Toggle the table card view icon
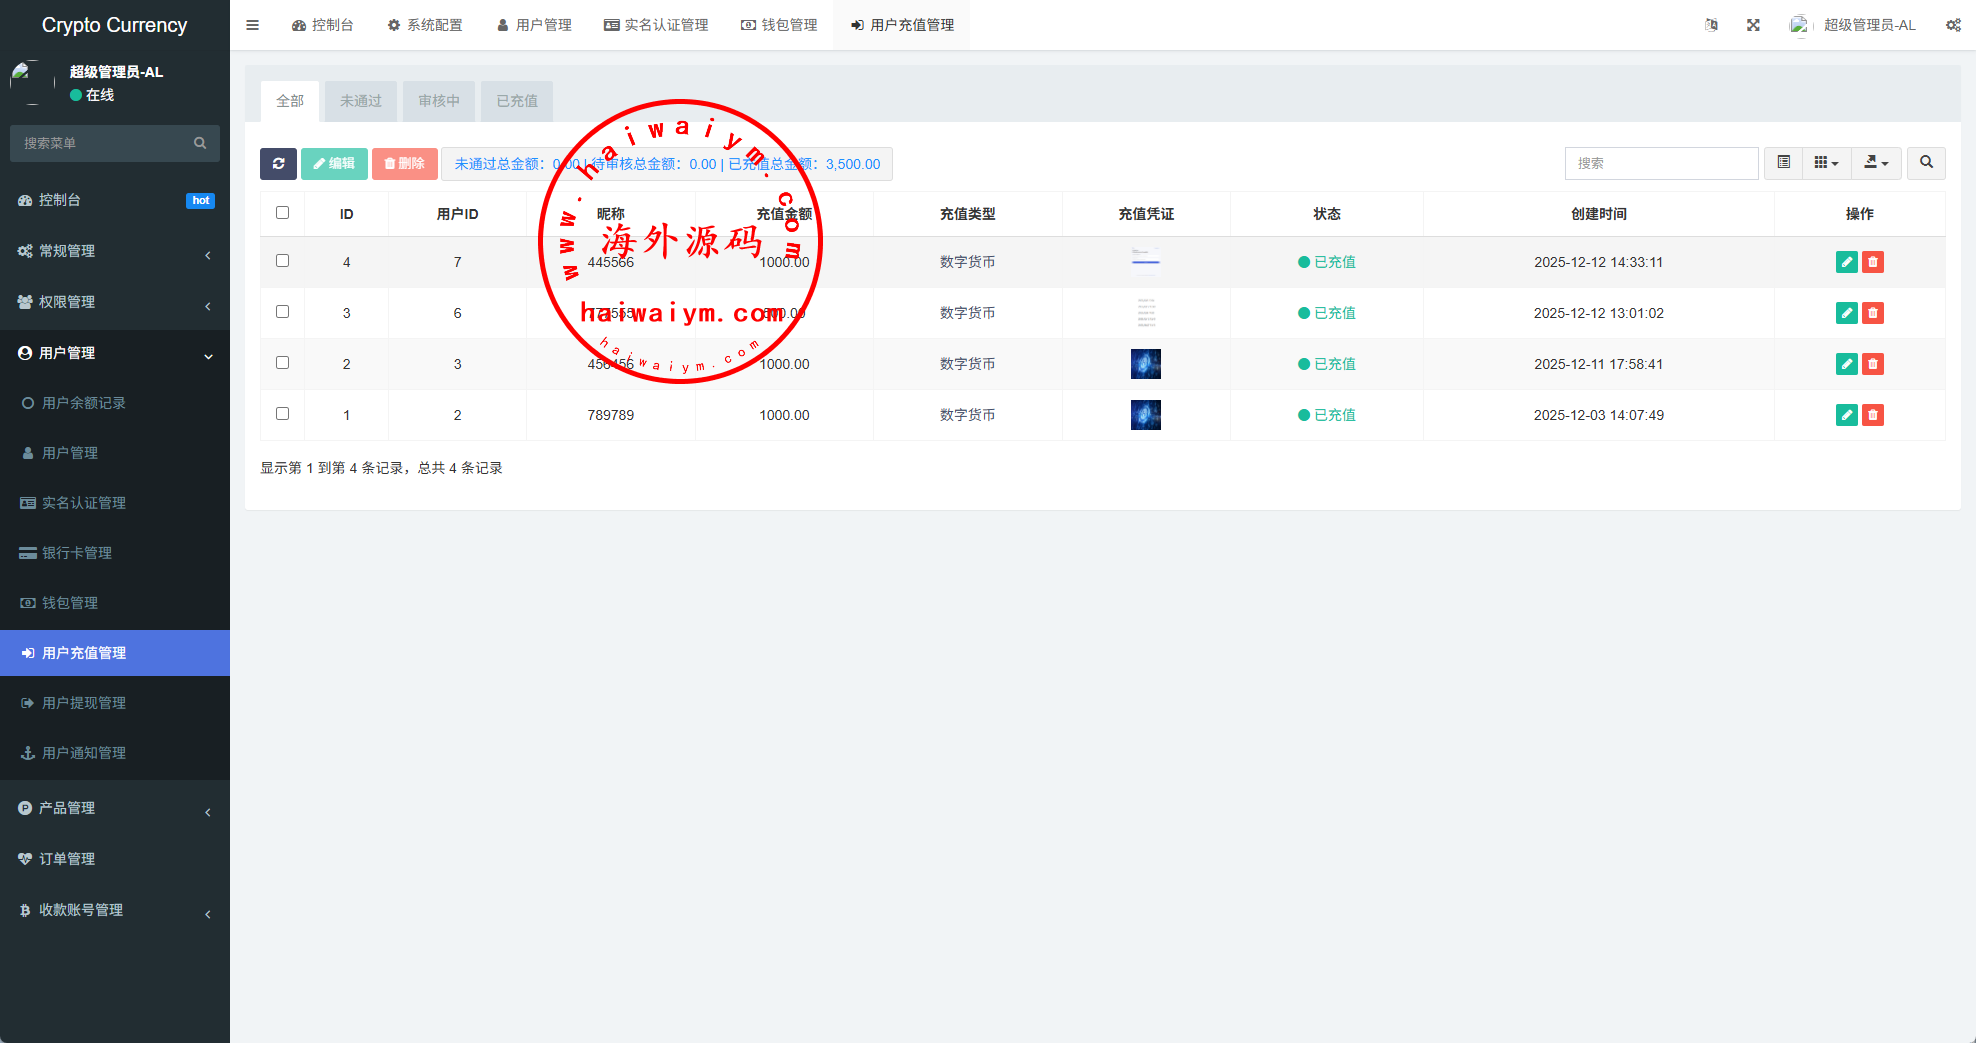The height and width of the screenshot is (1043, 1976). coord(1783,163)
